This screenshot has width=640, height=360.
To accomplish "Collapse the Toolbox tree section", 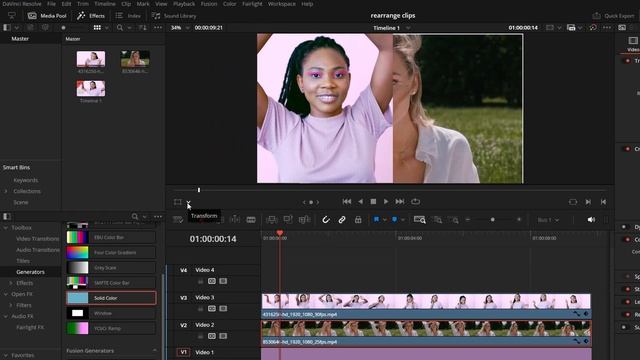I will click(6, 228).
